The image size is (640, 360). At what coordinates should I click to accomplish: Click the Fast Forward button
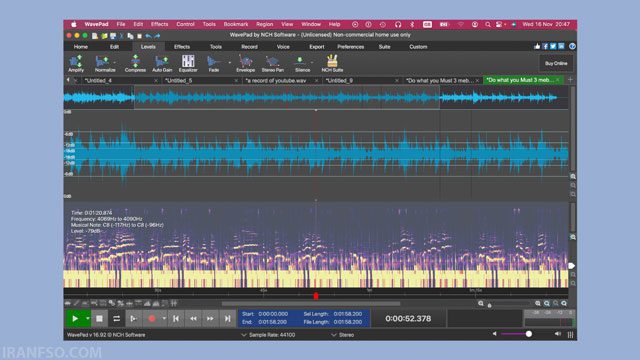point(210,318)
